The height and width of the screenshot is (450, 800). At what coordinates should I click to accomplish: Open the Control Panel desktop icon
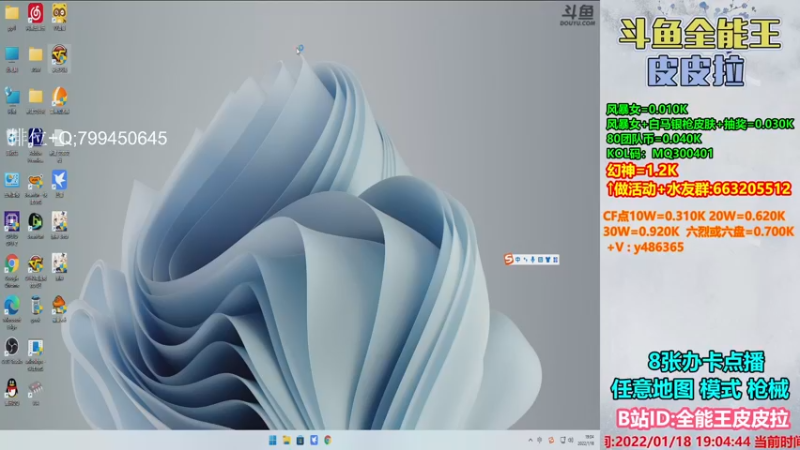pos(12,183)
